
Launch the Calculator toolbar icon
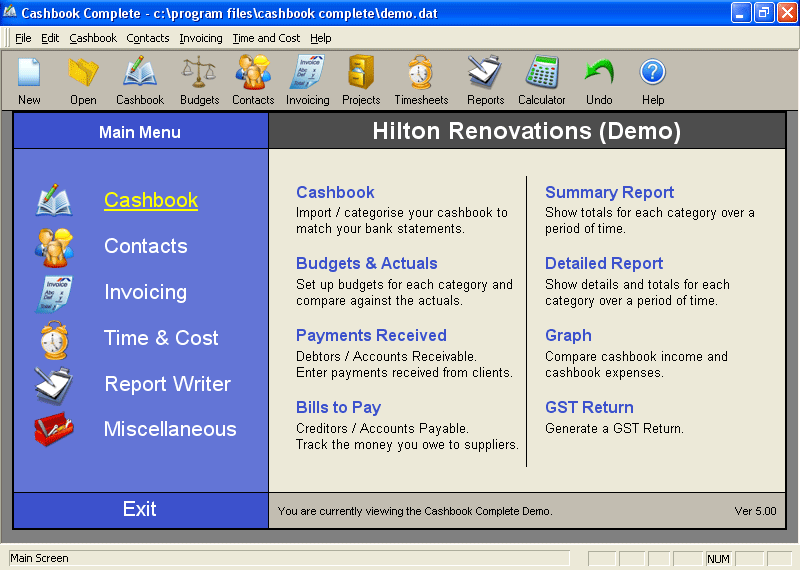[x=542, y=72]
